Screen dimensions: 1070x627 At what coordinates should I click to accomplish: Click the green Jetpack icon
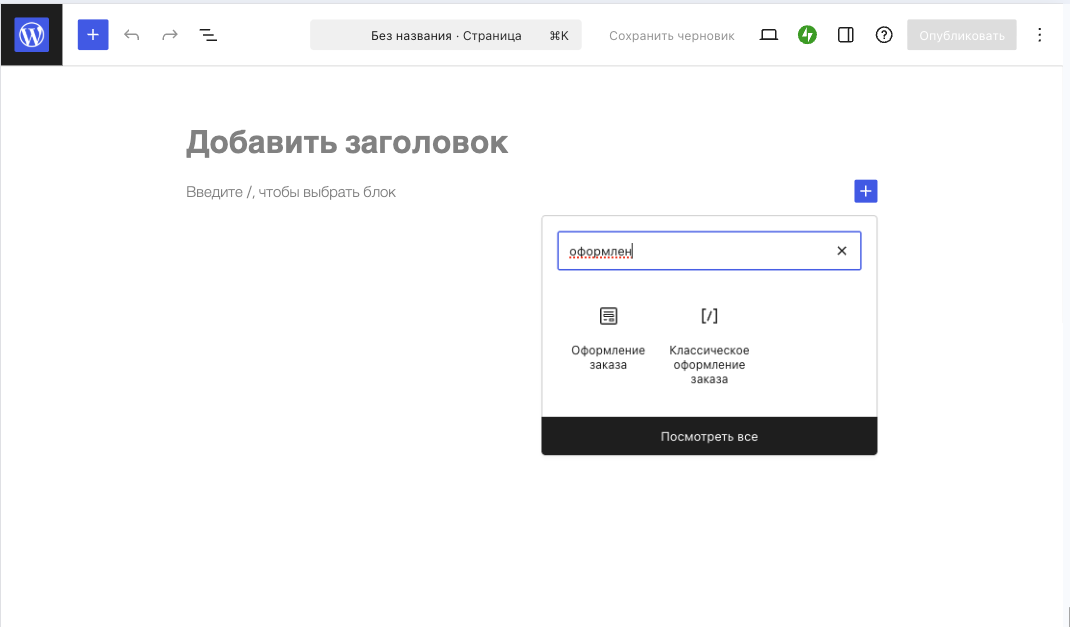point(807,33)
